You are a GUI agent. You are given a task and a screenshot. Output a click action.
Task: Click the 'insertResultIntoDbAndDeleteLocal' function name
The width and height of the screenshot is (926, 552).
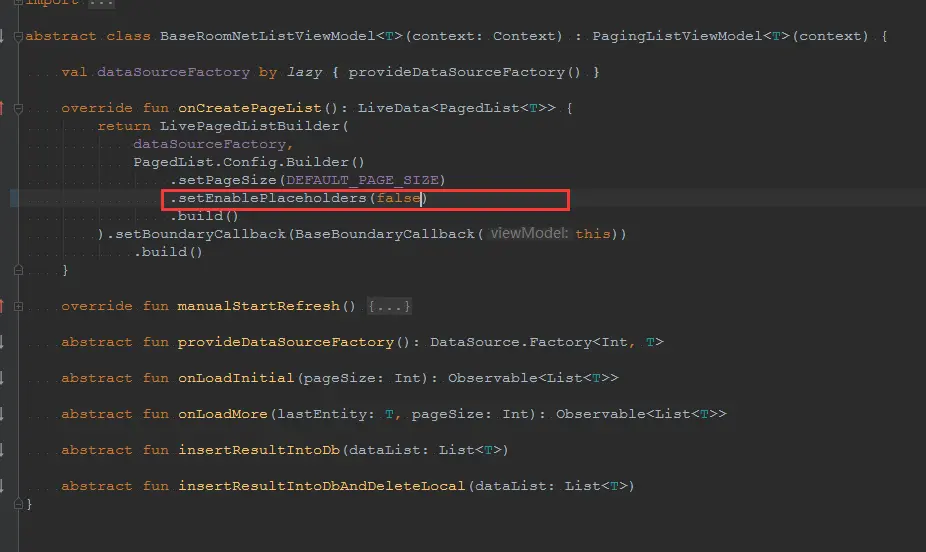[322, 486]
